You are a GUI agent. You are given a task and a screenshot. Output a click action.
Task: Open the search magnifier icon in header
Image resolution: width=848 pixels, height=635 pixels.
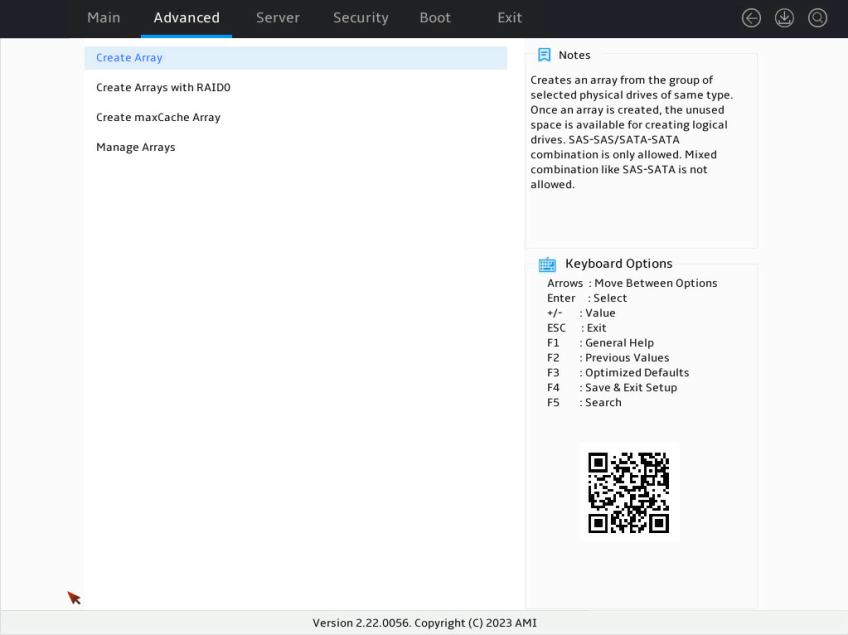click(817, 18)
